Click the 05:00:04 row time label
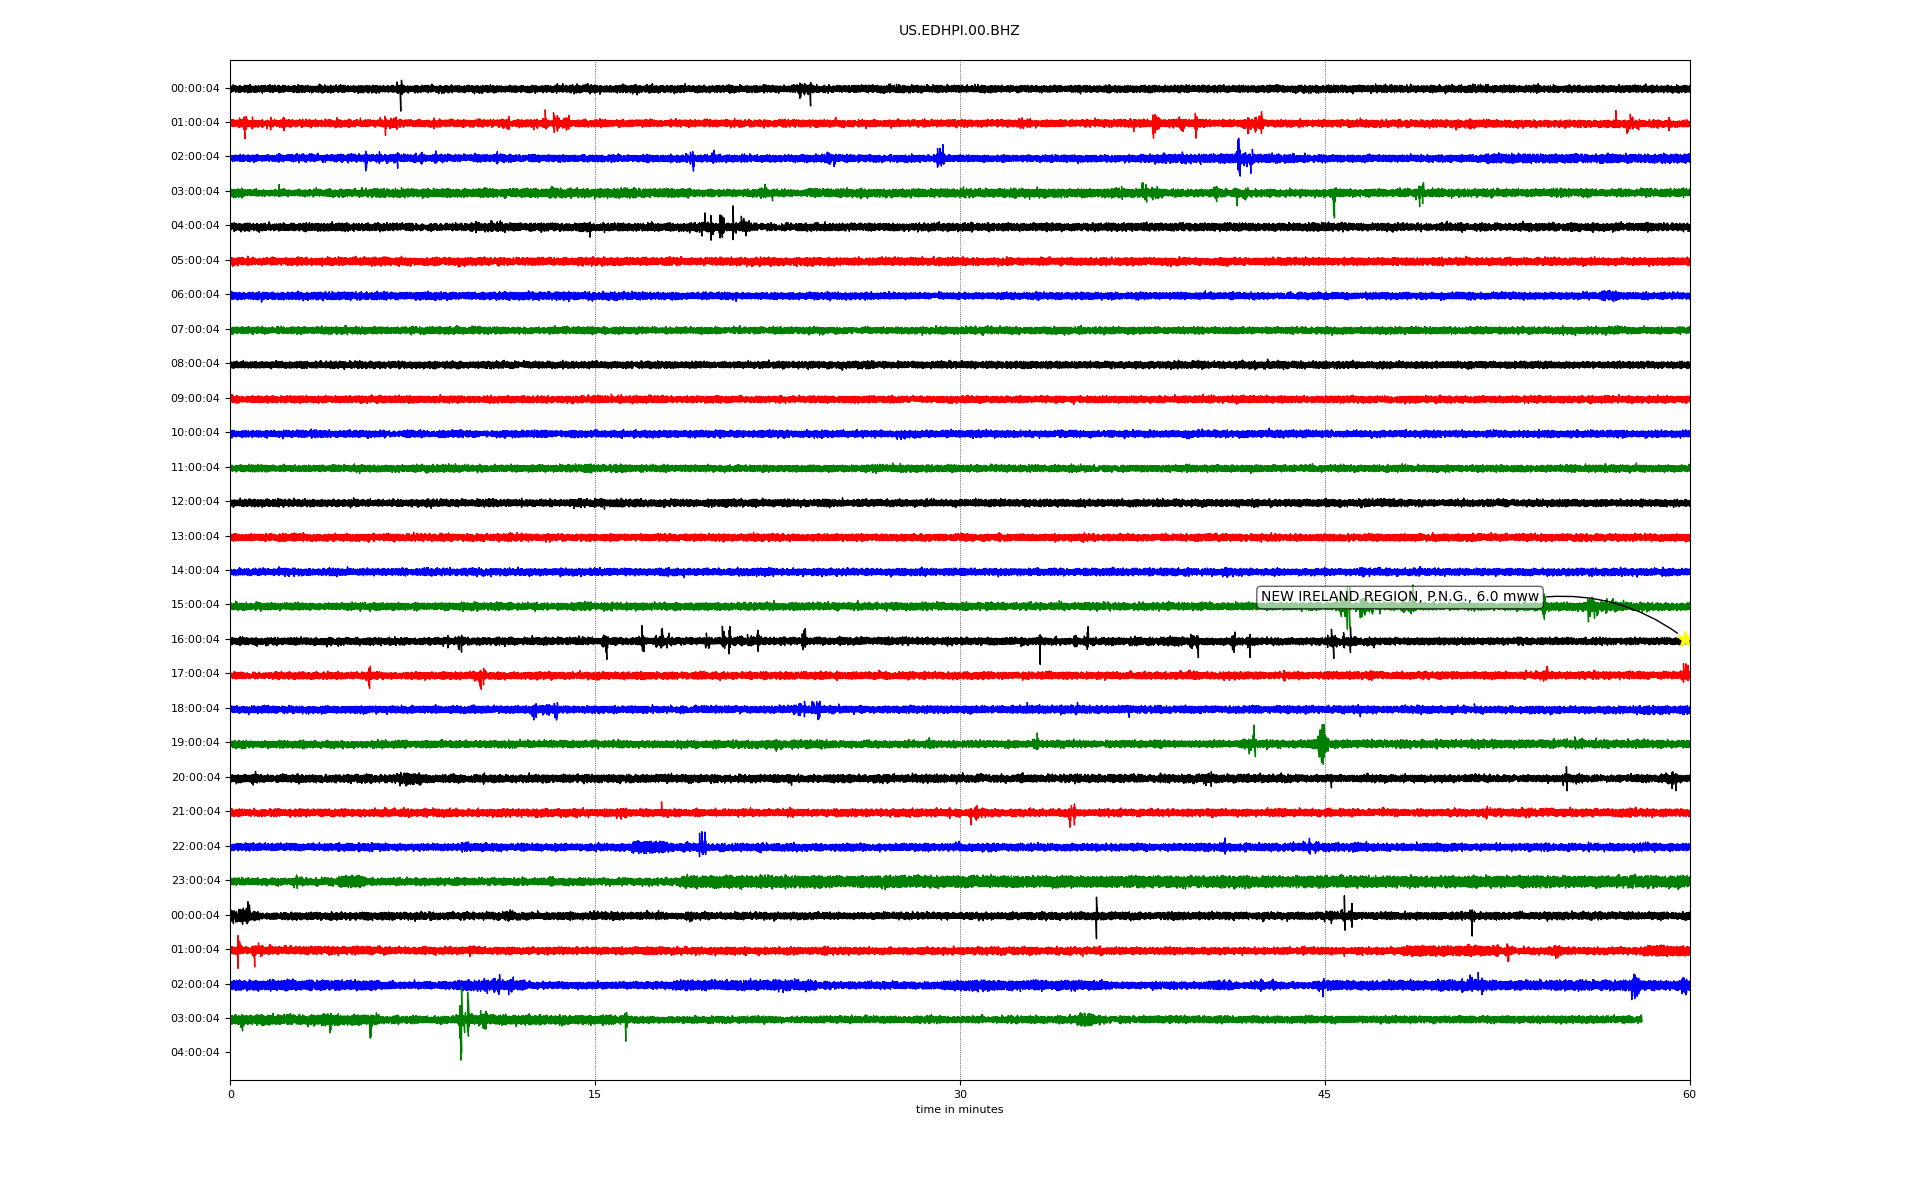 pyautogui.click(x=195, y=261)
